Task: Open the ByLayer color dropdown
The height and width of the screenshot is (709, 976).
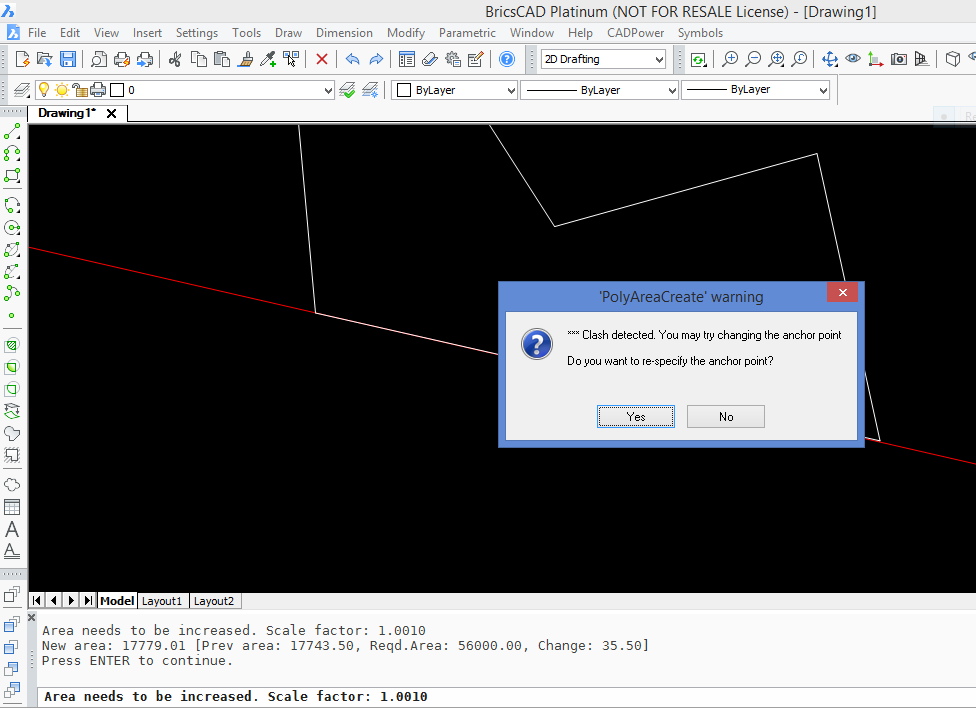Action: point(455,90)
